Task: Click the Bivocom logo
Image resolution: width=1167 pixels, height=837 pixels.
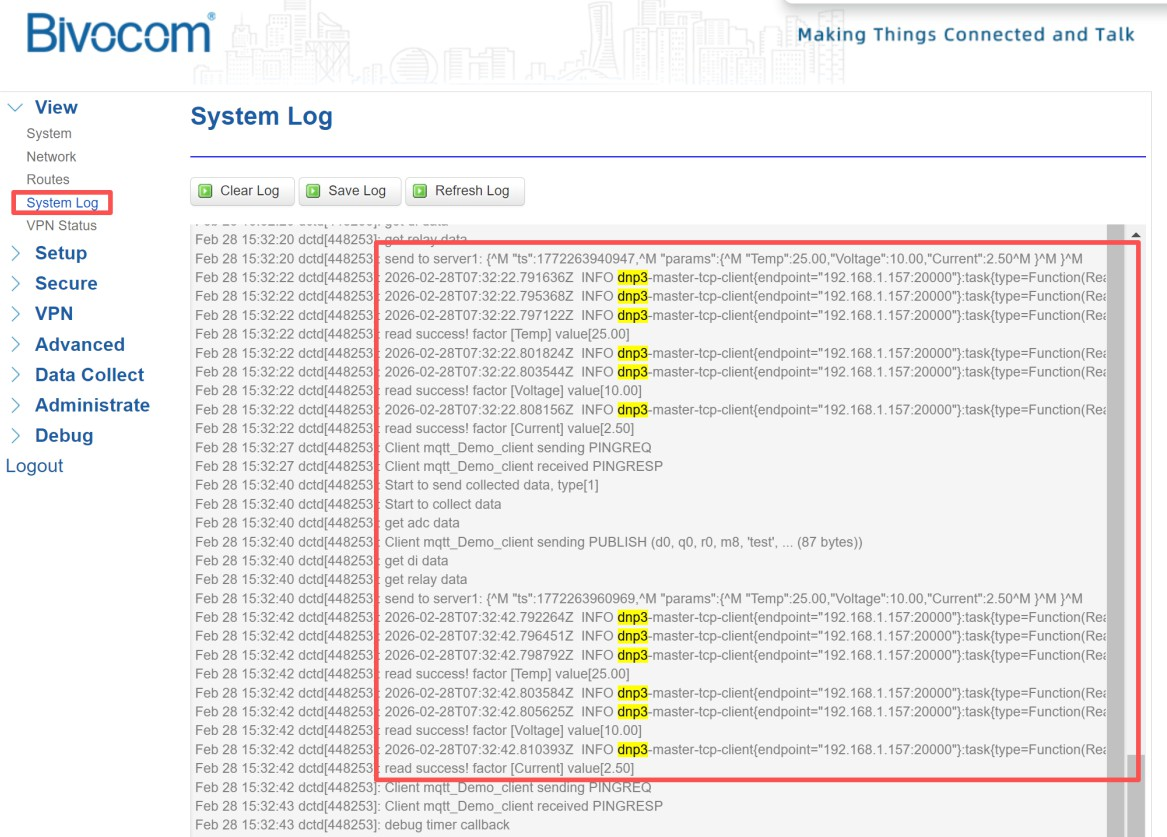Action: (x=120, y=35)
